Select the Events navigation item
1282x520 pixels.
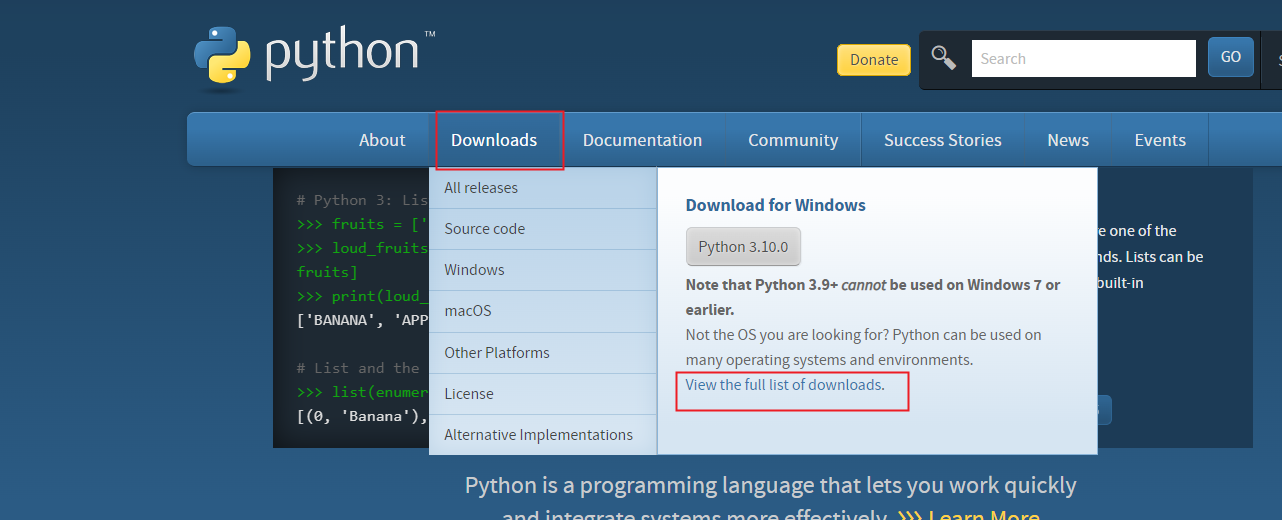[x=1160, y=140]
